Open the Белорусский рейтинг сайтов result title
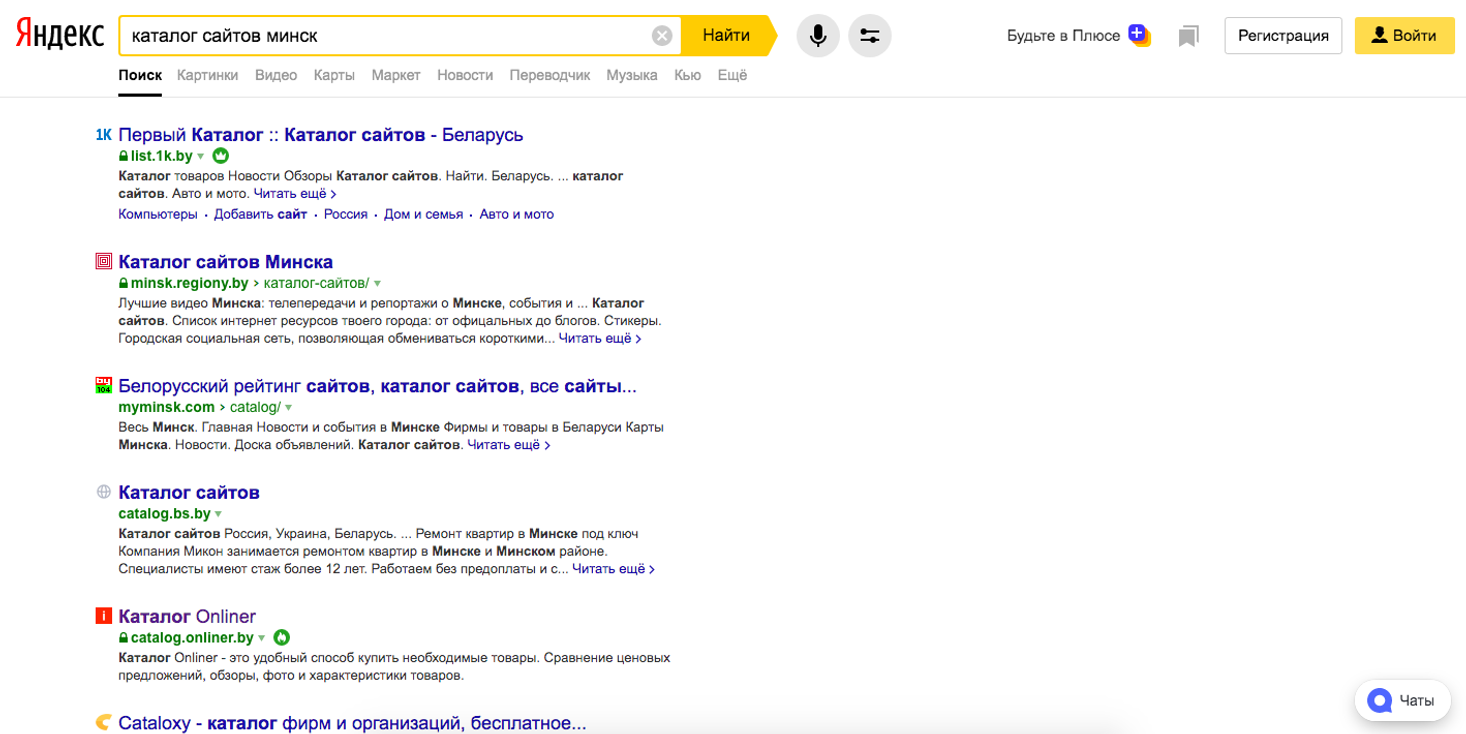Viewport: 1466px width, 734px height. click(x=378, y=386)
